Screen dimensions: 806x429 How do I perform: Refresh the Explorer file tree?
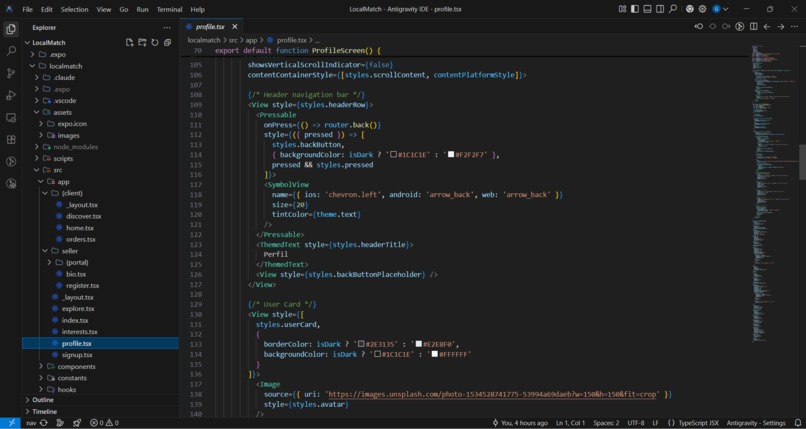pyautogui.click(x=155, y=43)
